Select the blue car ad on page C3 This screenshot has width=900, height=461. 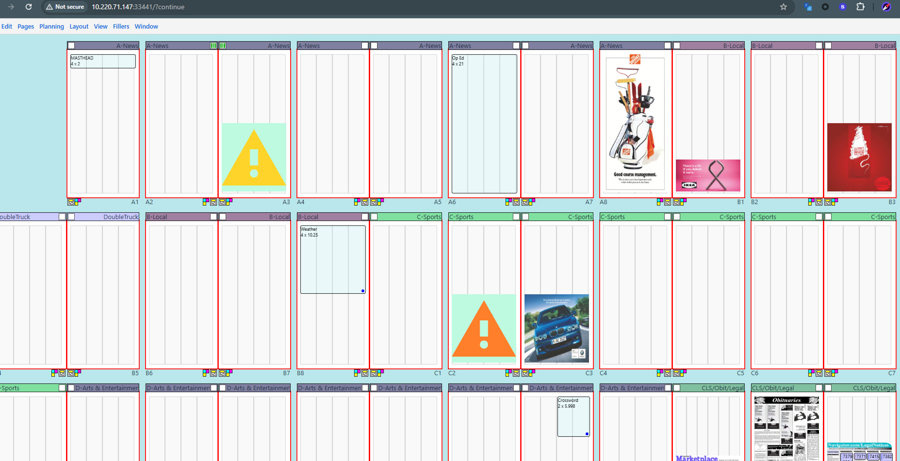pos(557,329)
